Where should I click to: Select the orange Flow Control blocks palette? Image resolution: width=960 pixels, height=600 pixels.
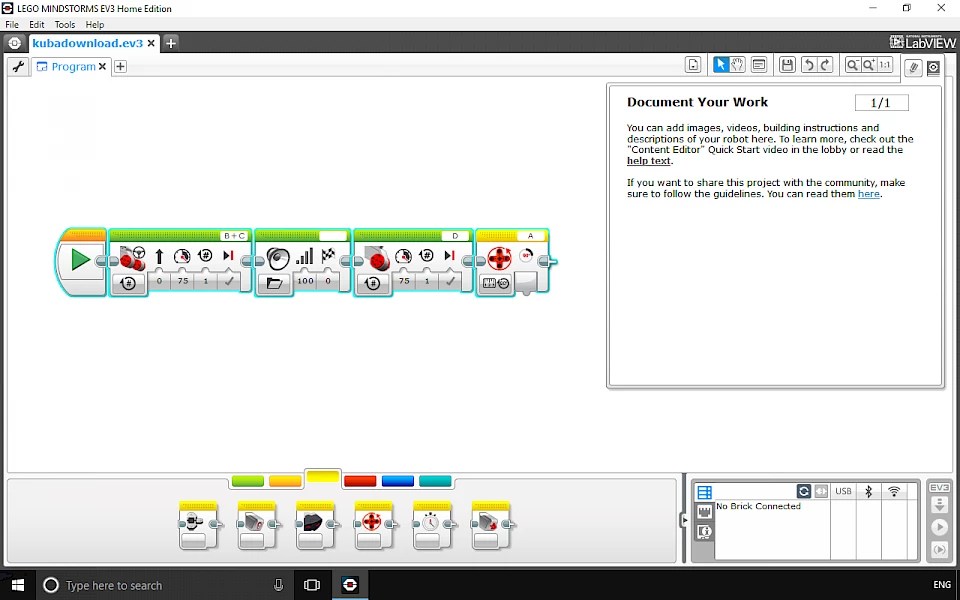click(285, 482)
